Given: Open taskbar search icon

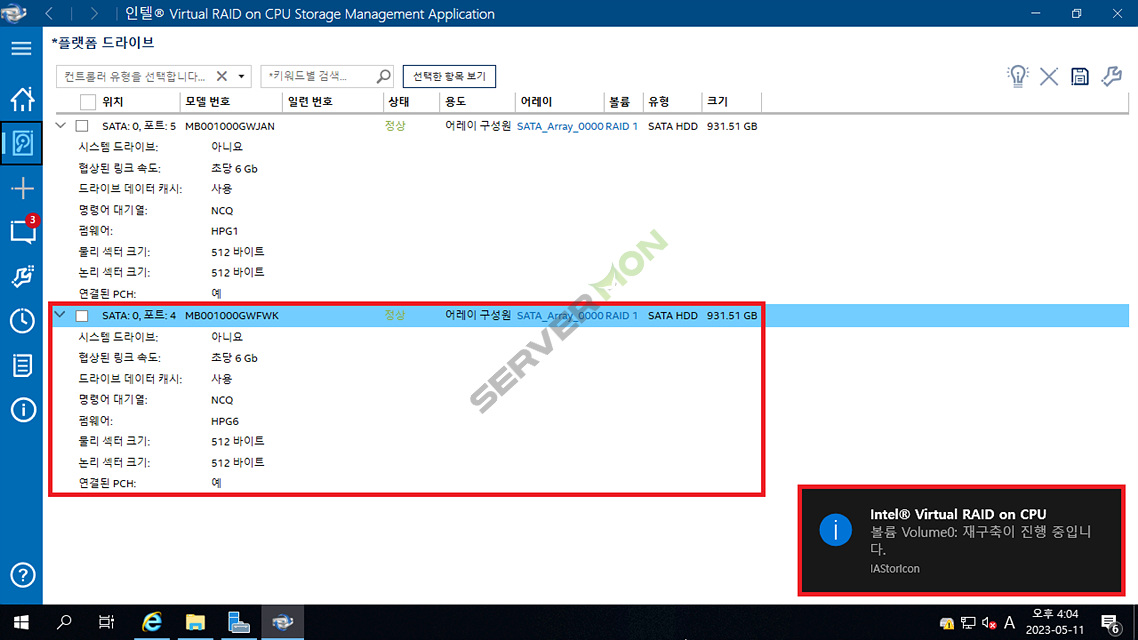Looking at the screenshot, I should (x=64, y=622).
